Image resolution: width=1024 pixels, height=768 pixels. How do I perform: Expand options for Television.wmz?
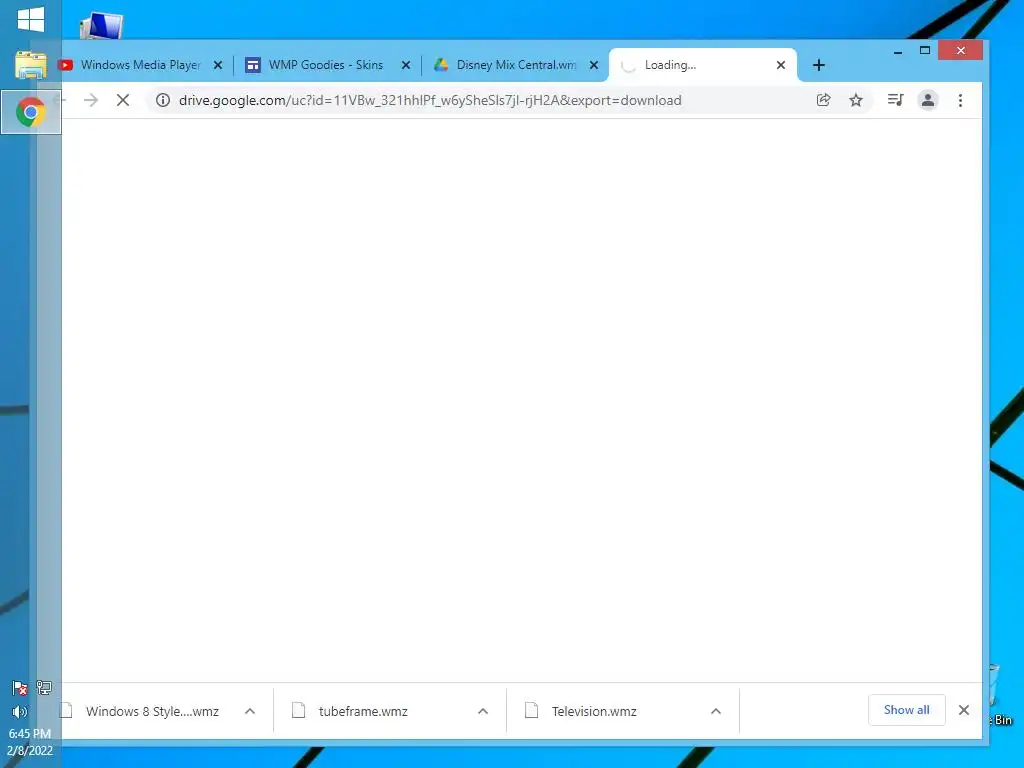click(716, 711)
